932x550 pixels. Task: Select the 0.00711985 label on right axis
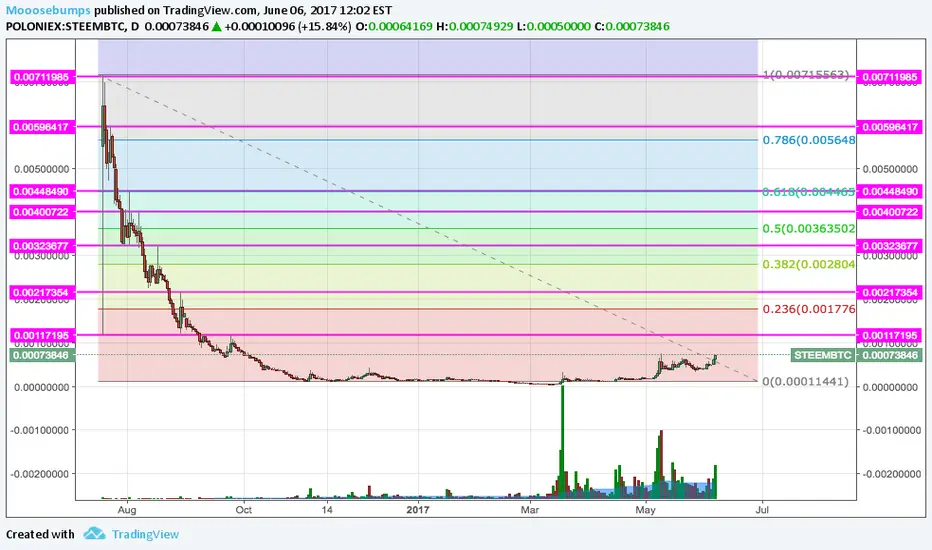coord(890,77)
